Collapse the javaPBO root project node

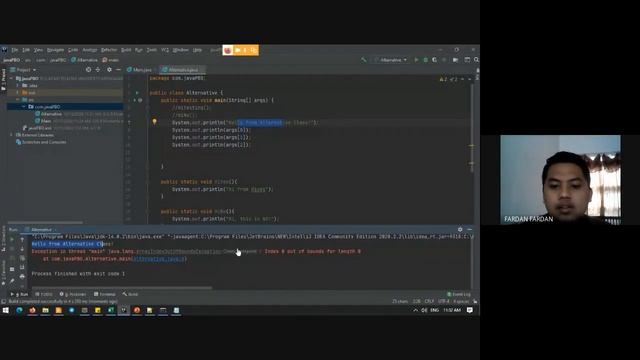(11, 78)
